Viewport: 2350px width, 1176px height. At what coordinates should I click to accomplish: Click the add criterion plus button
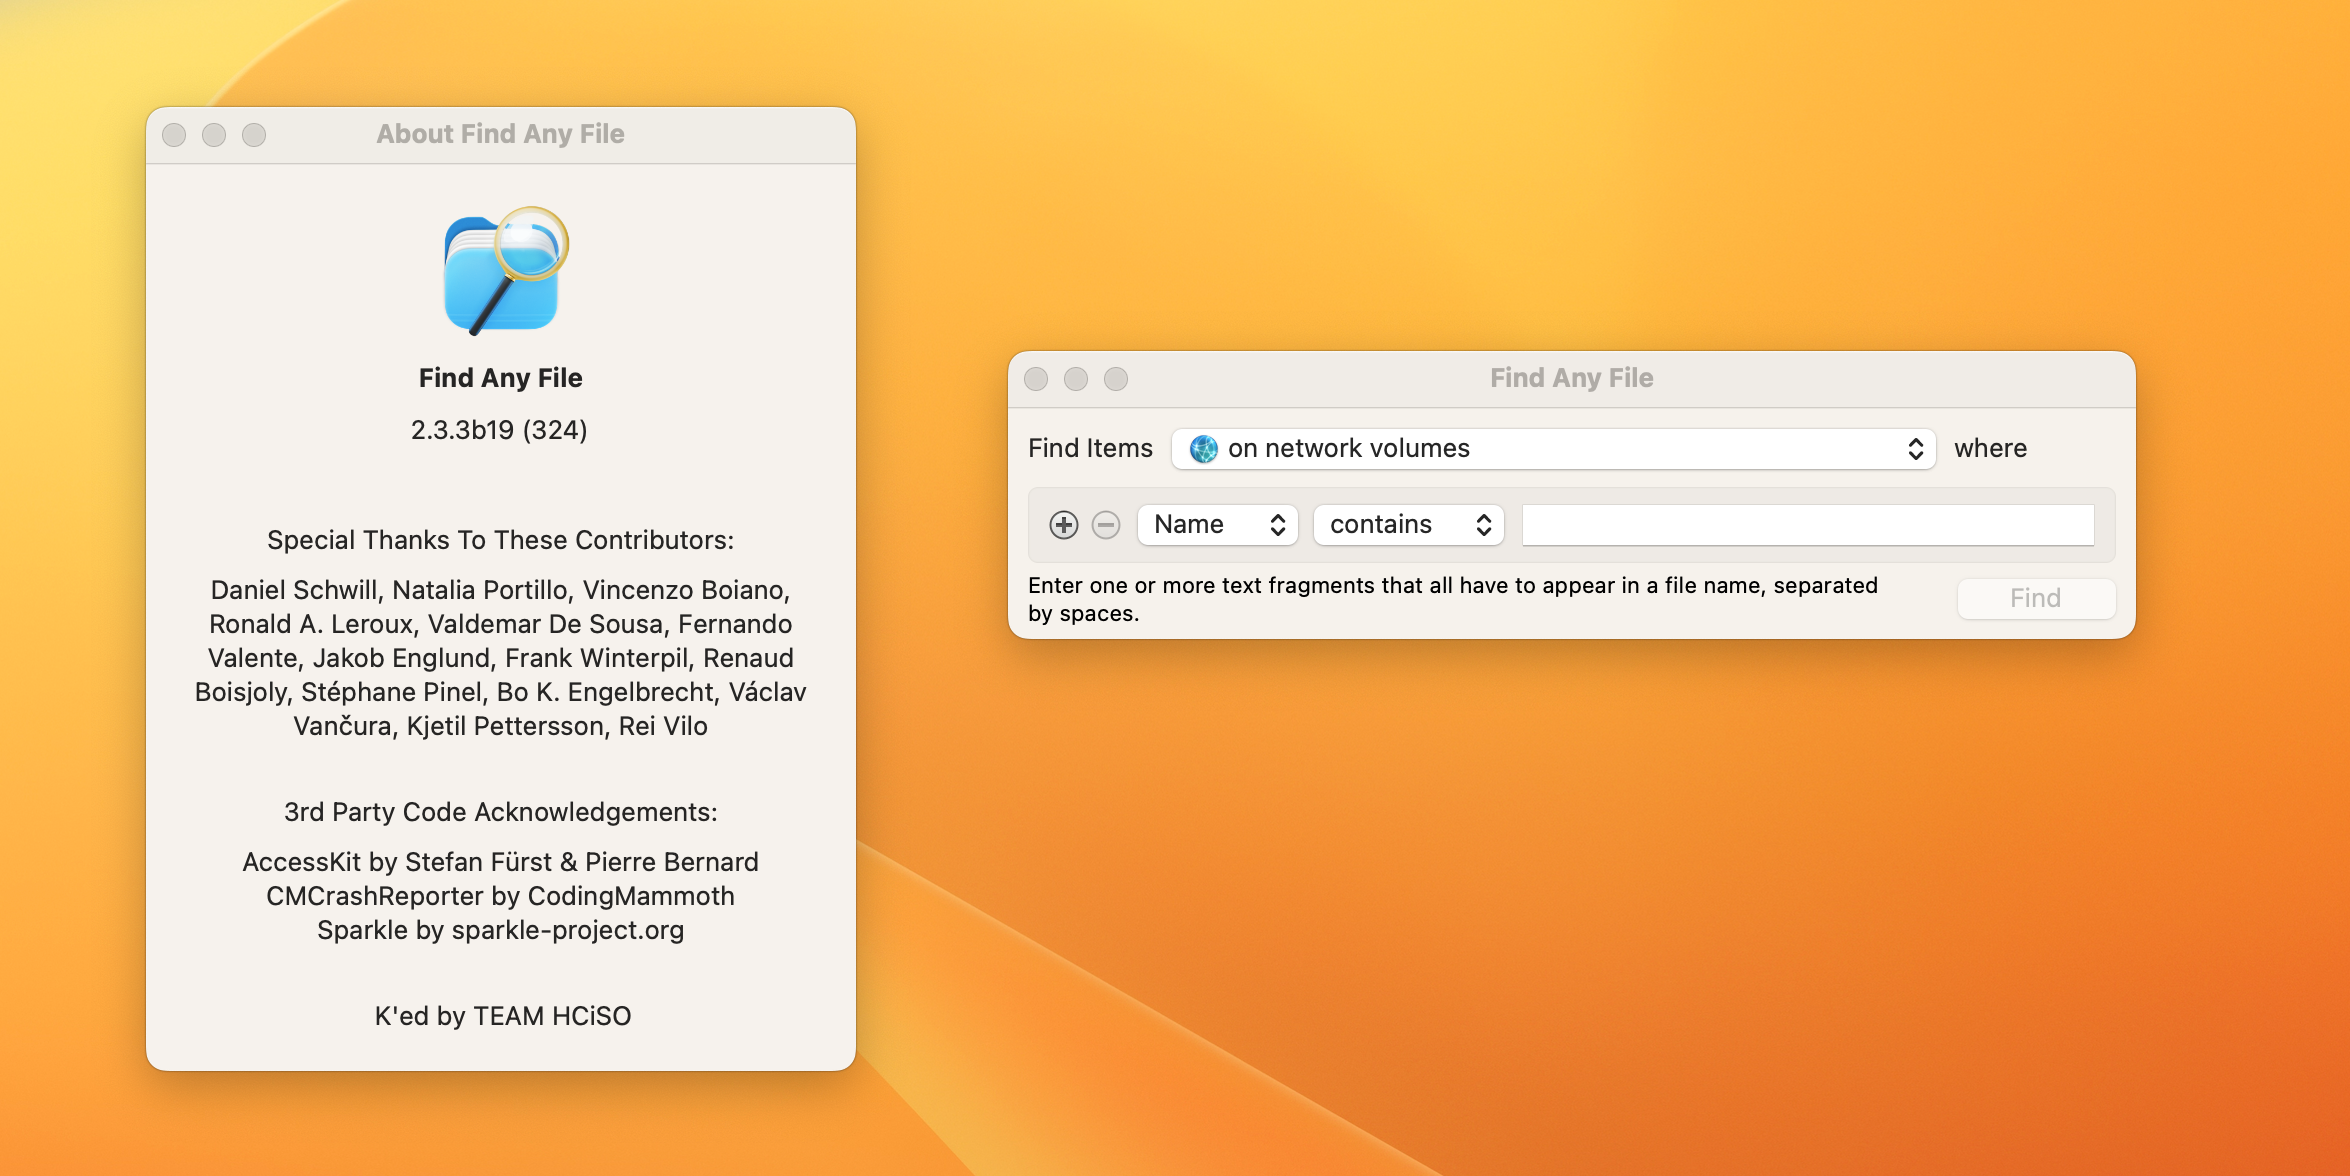[1063, 525]
